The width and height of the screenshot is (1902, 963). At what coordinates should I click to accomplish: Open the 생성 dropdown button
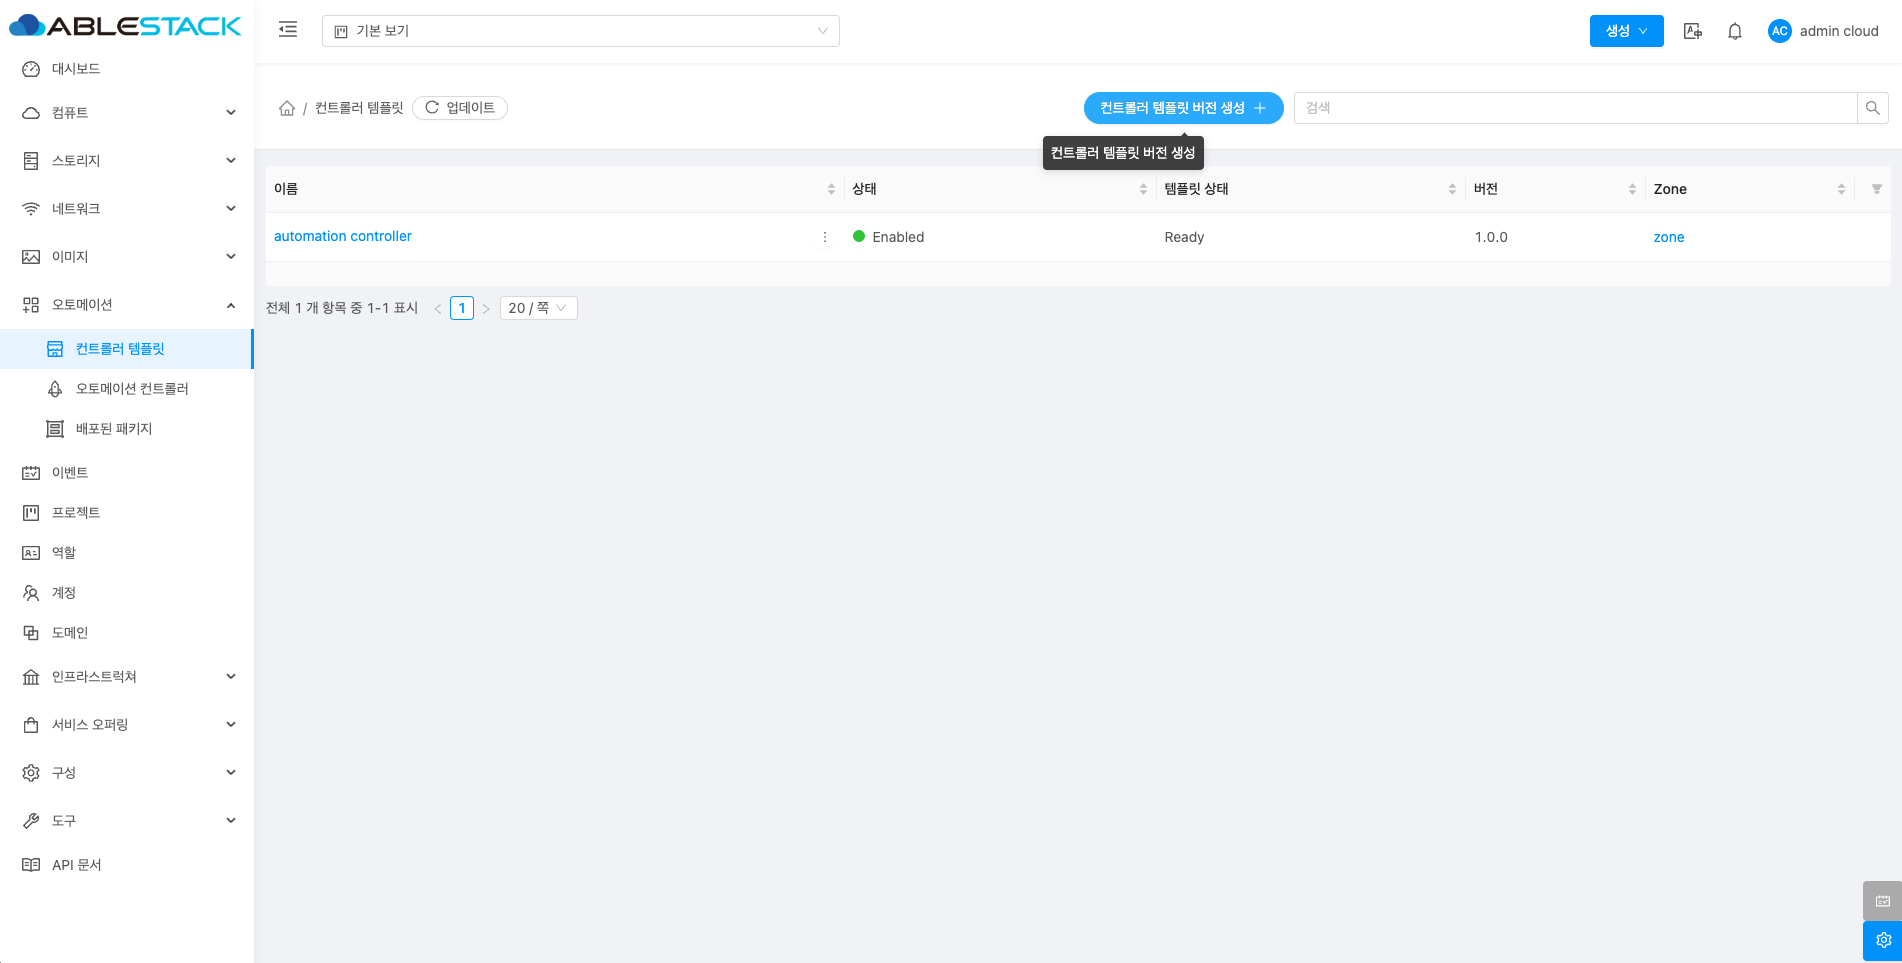coord(1626,31)
